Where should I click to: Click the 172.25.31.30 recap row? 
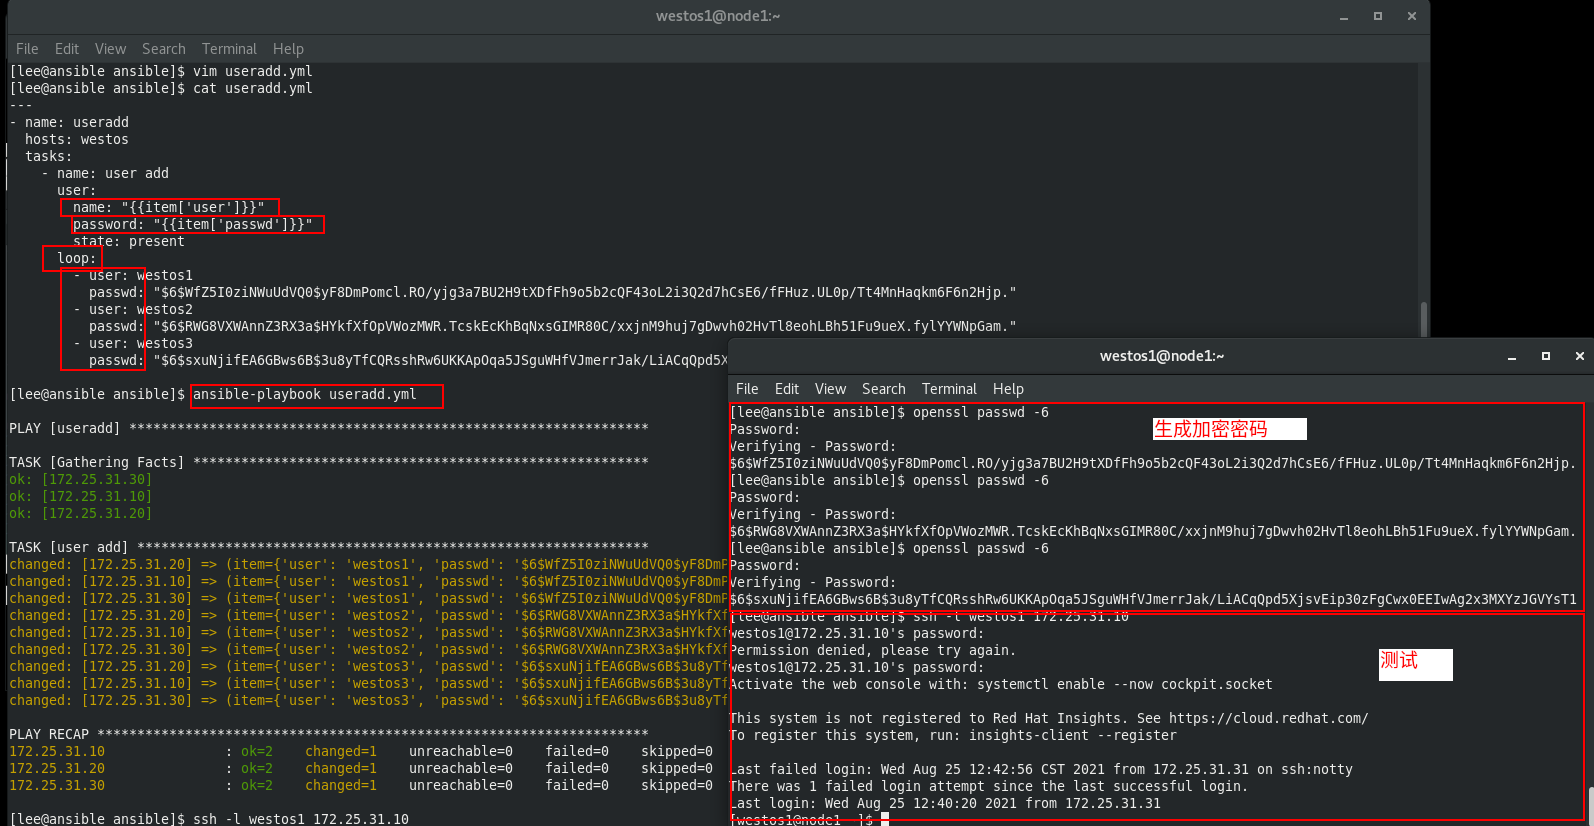point(361,786)
